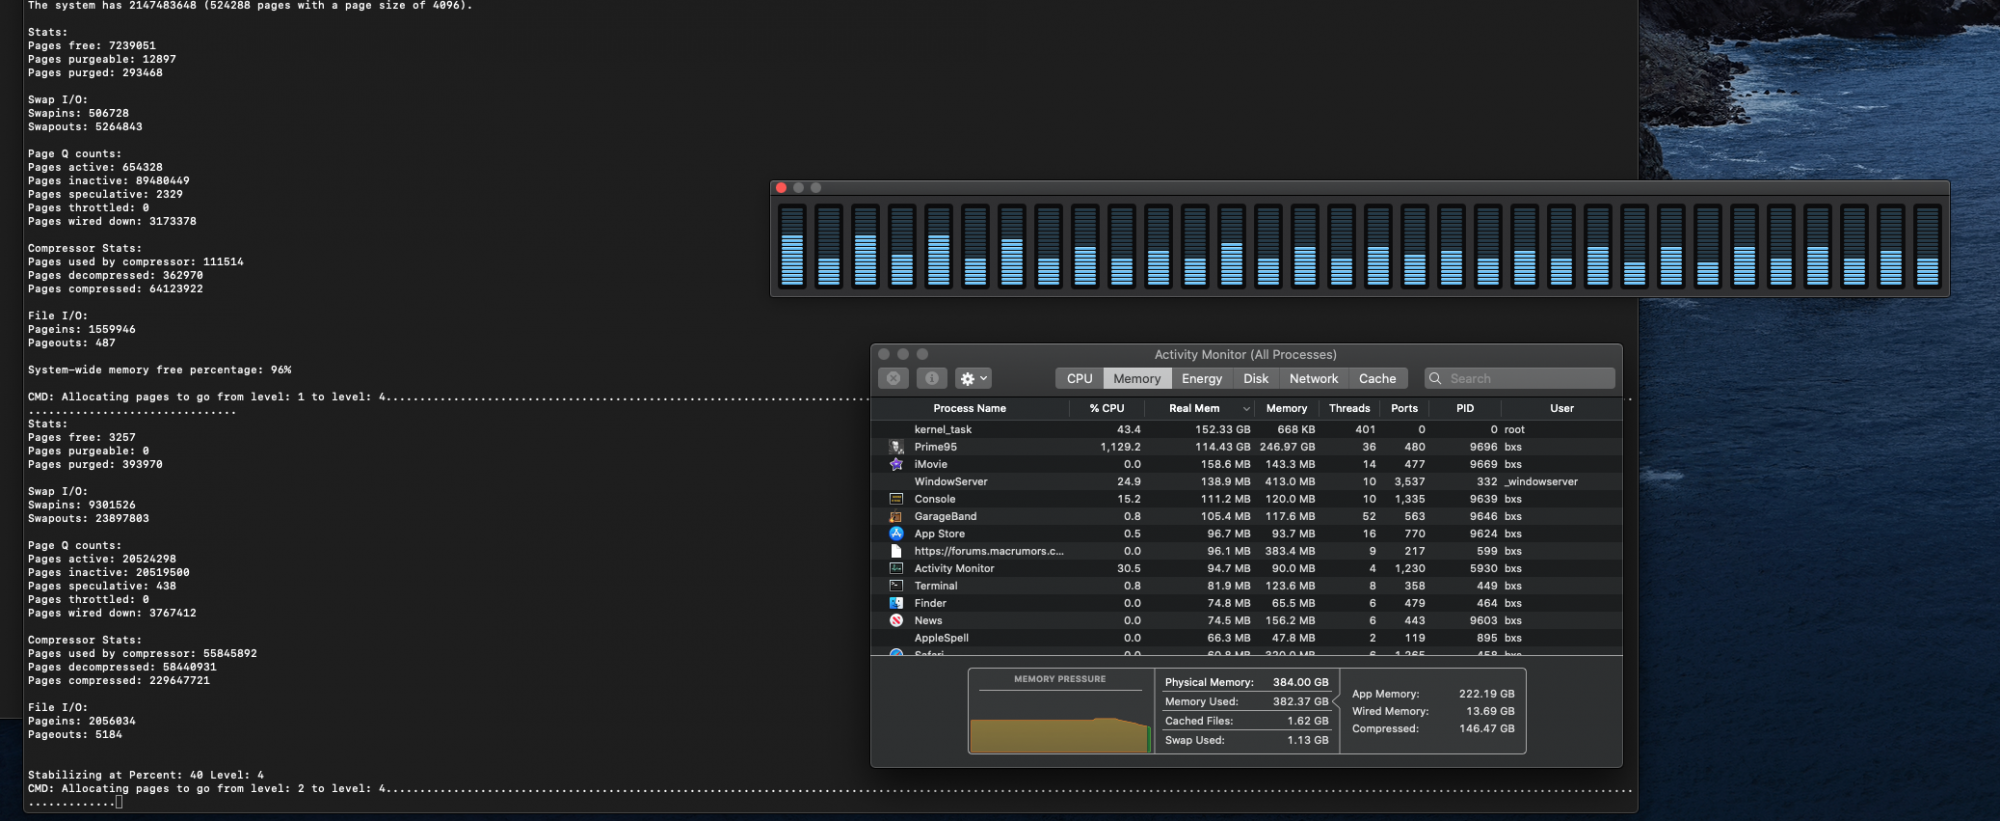
Task: Click the Compressed 146.47 GB value
Action: (x=1486, y=728)
